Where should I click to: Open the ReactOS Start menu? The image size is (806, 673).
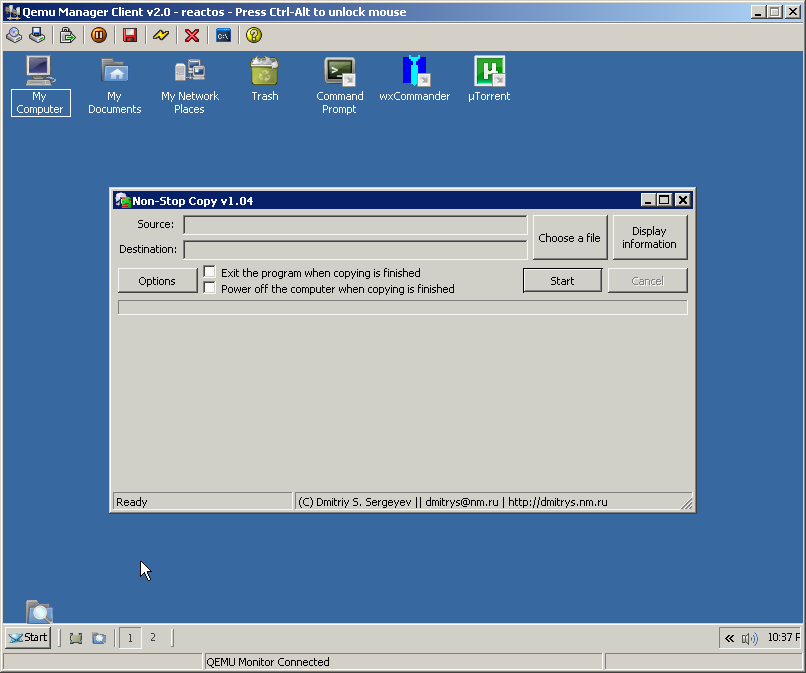click(28, 637)
